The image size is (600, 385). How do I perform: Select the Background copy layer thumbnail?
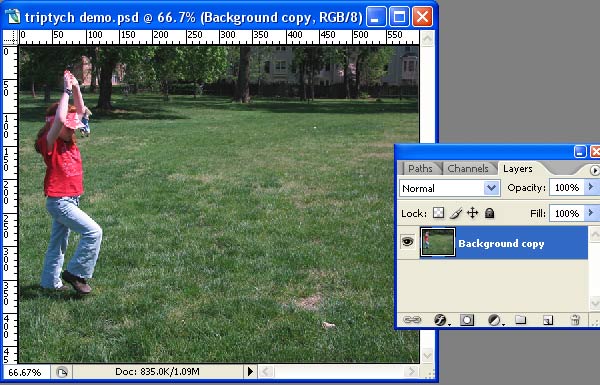pos(438,242)
